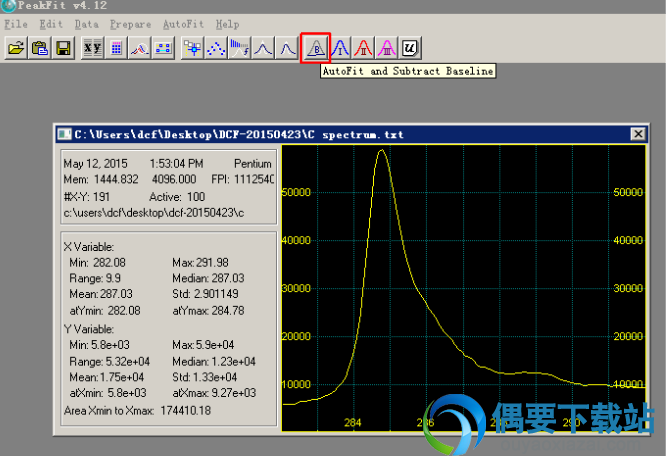Open the AutoFit menu
Screen dimensions: 666x456
pyautogui.click(x=183, y=24)
